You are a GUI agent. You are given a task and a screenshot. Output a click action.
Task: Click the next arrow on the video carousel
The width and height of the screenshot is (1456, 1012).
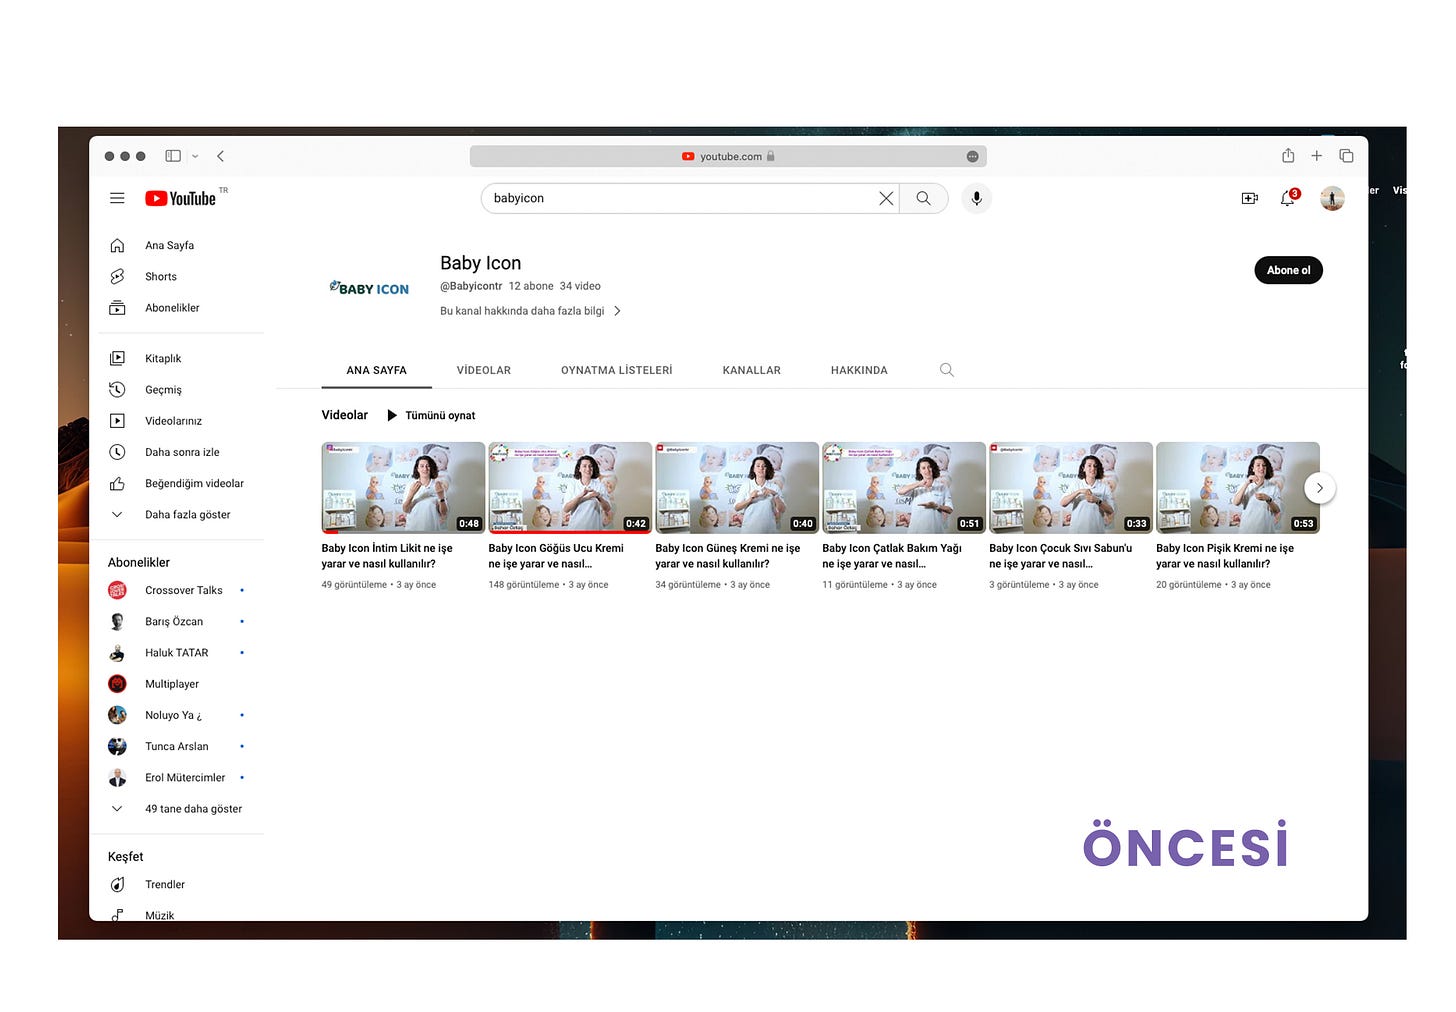click(x=1320, y=488)
